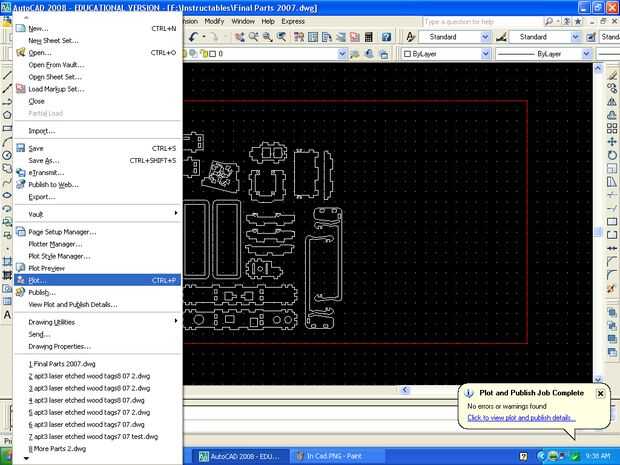
Task: Activate the Pan realtime tool
Action: 240,37
